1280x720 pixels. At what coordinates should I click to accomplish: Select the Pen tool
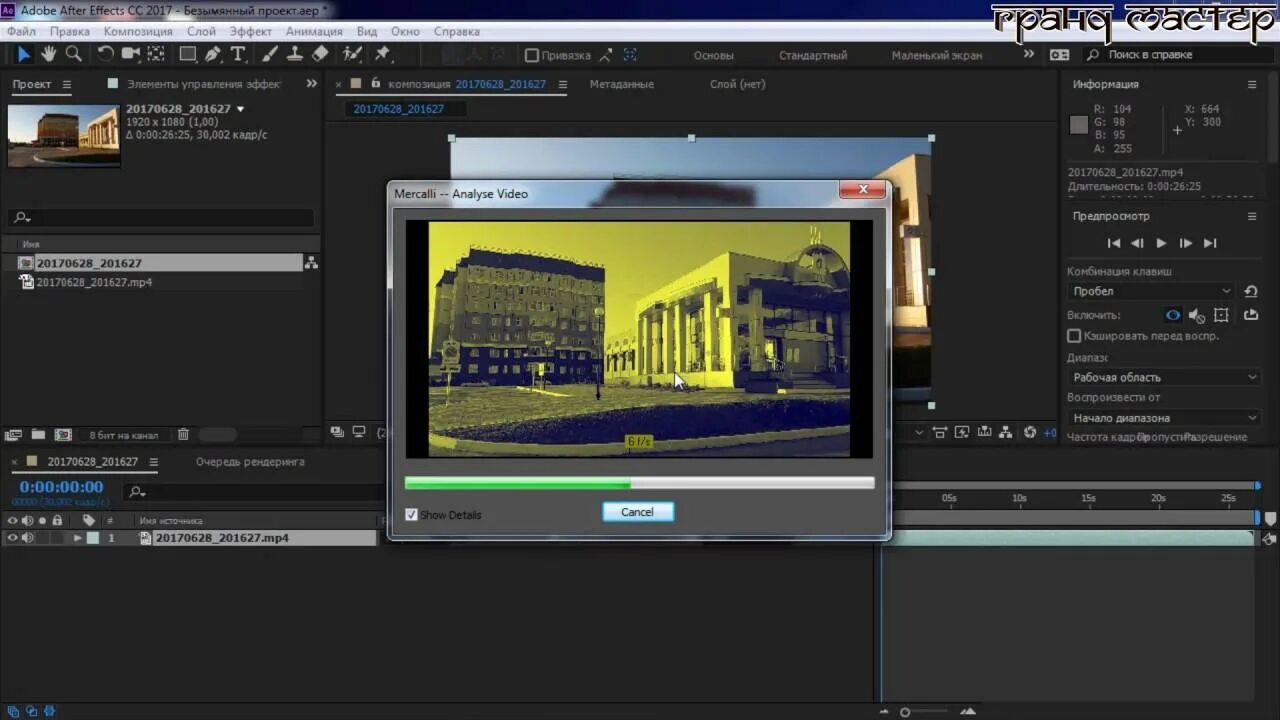pos(212,54)
